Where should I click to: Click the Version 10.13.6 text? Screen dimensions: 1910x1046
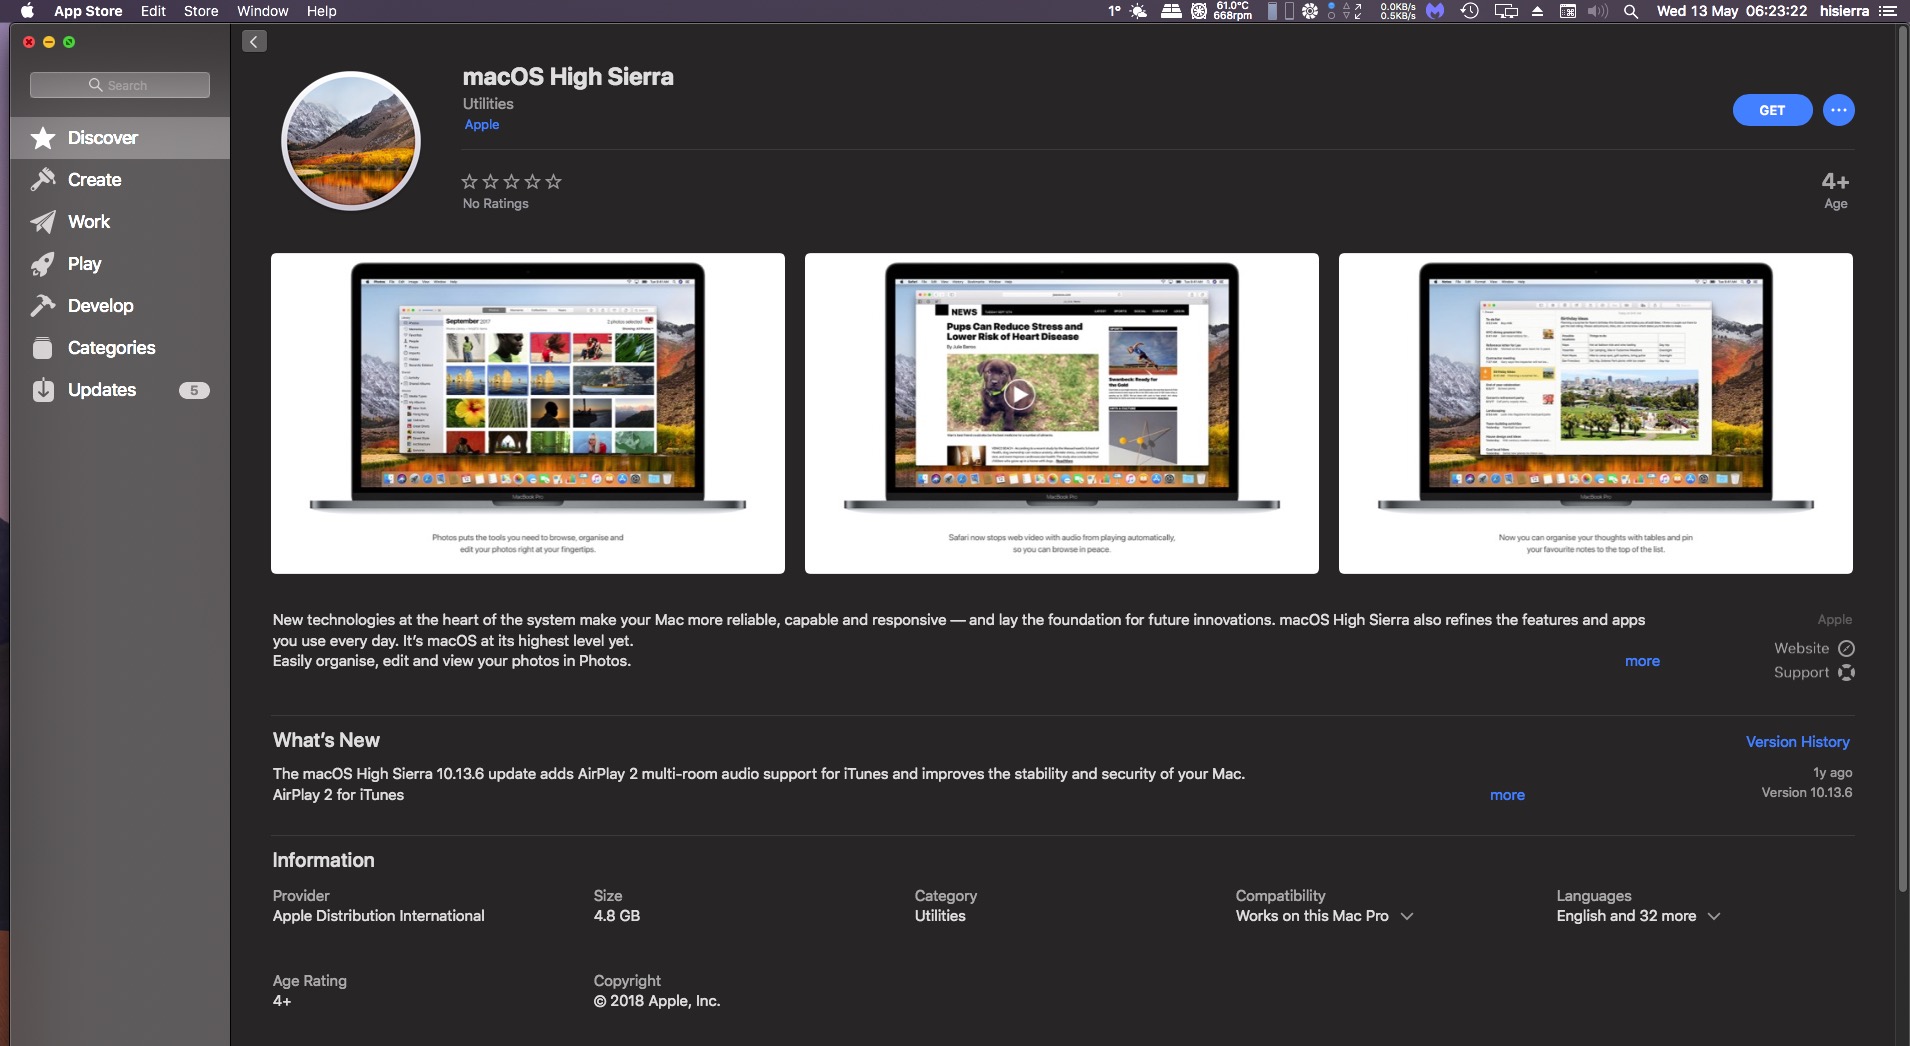[x=1806, y=793]
